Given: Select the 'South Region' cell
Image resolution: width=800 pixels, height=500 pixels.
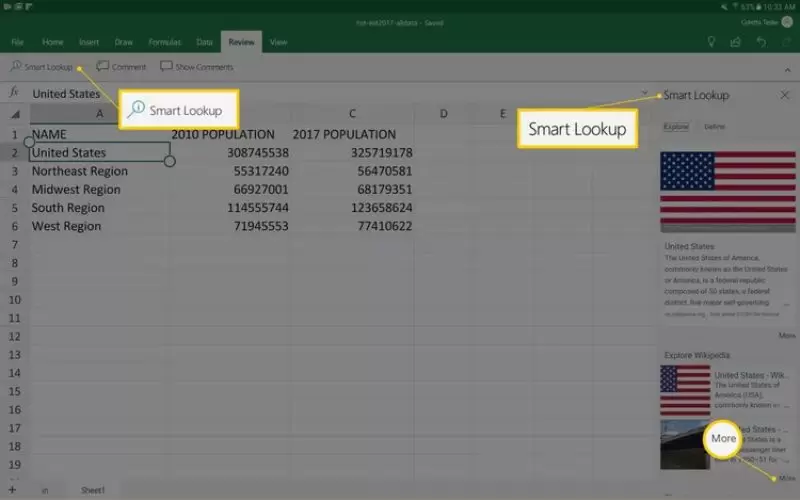Looking at the screenshot, I should coord(99,208).
